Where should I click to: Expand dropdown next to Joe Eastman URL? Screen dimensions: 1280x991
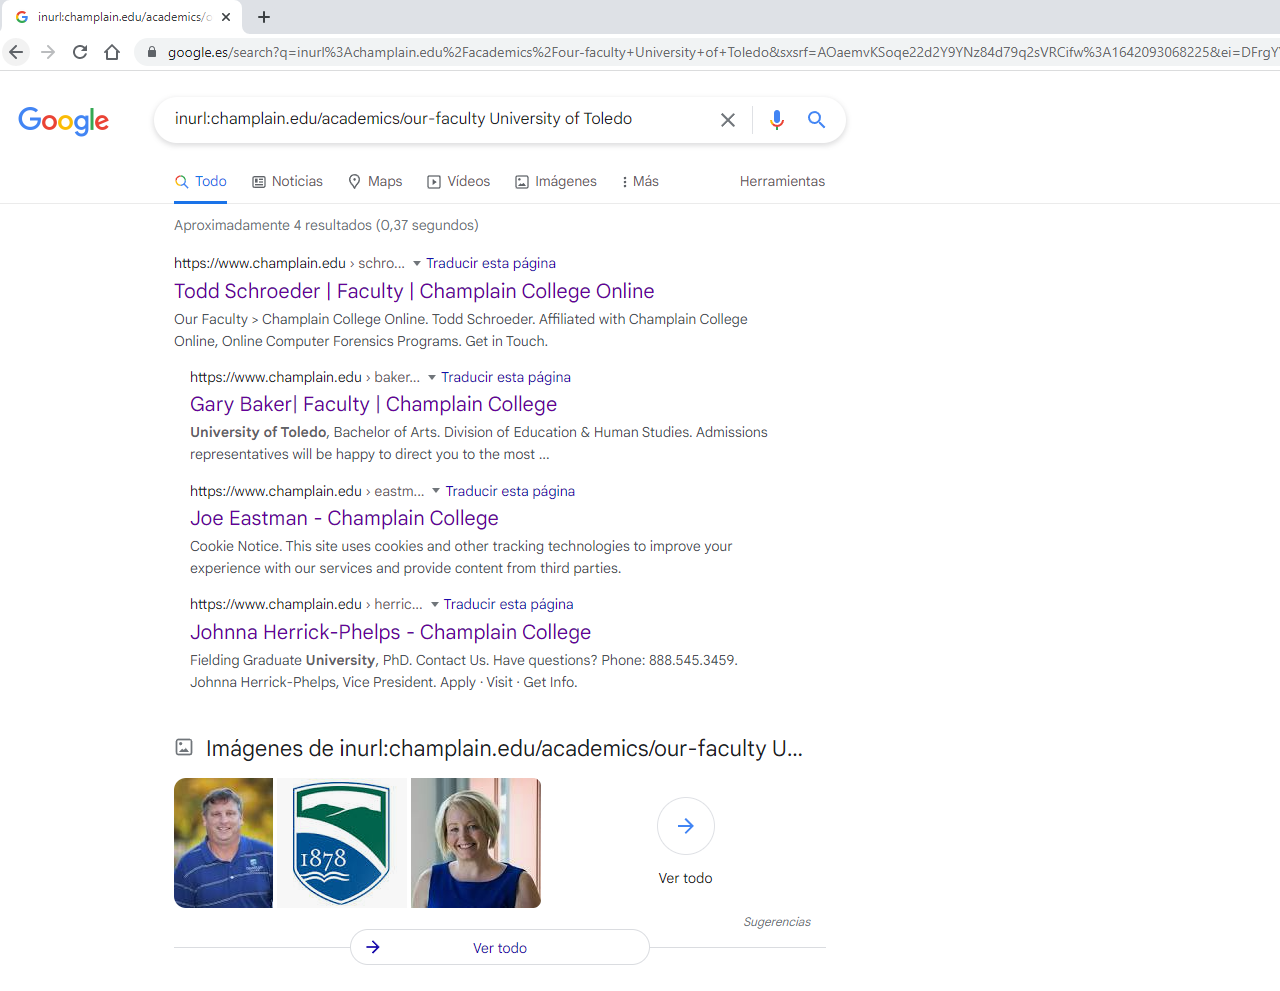(x=436, y=491)
